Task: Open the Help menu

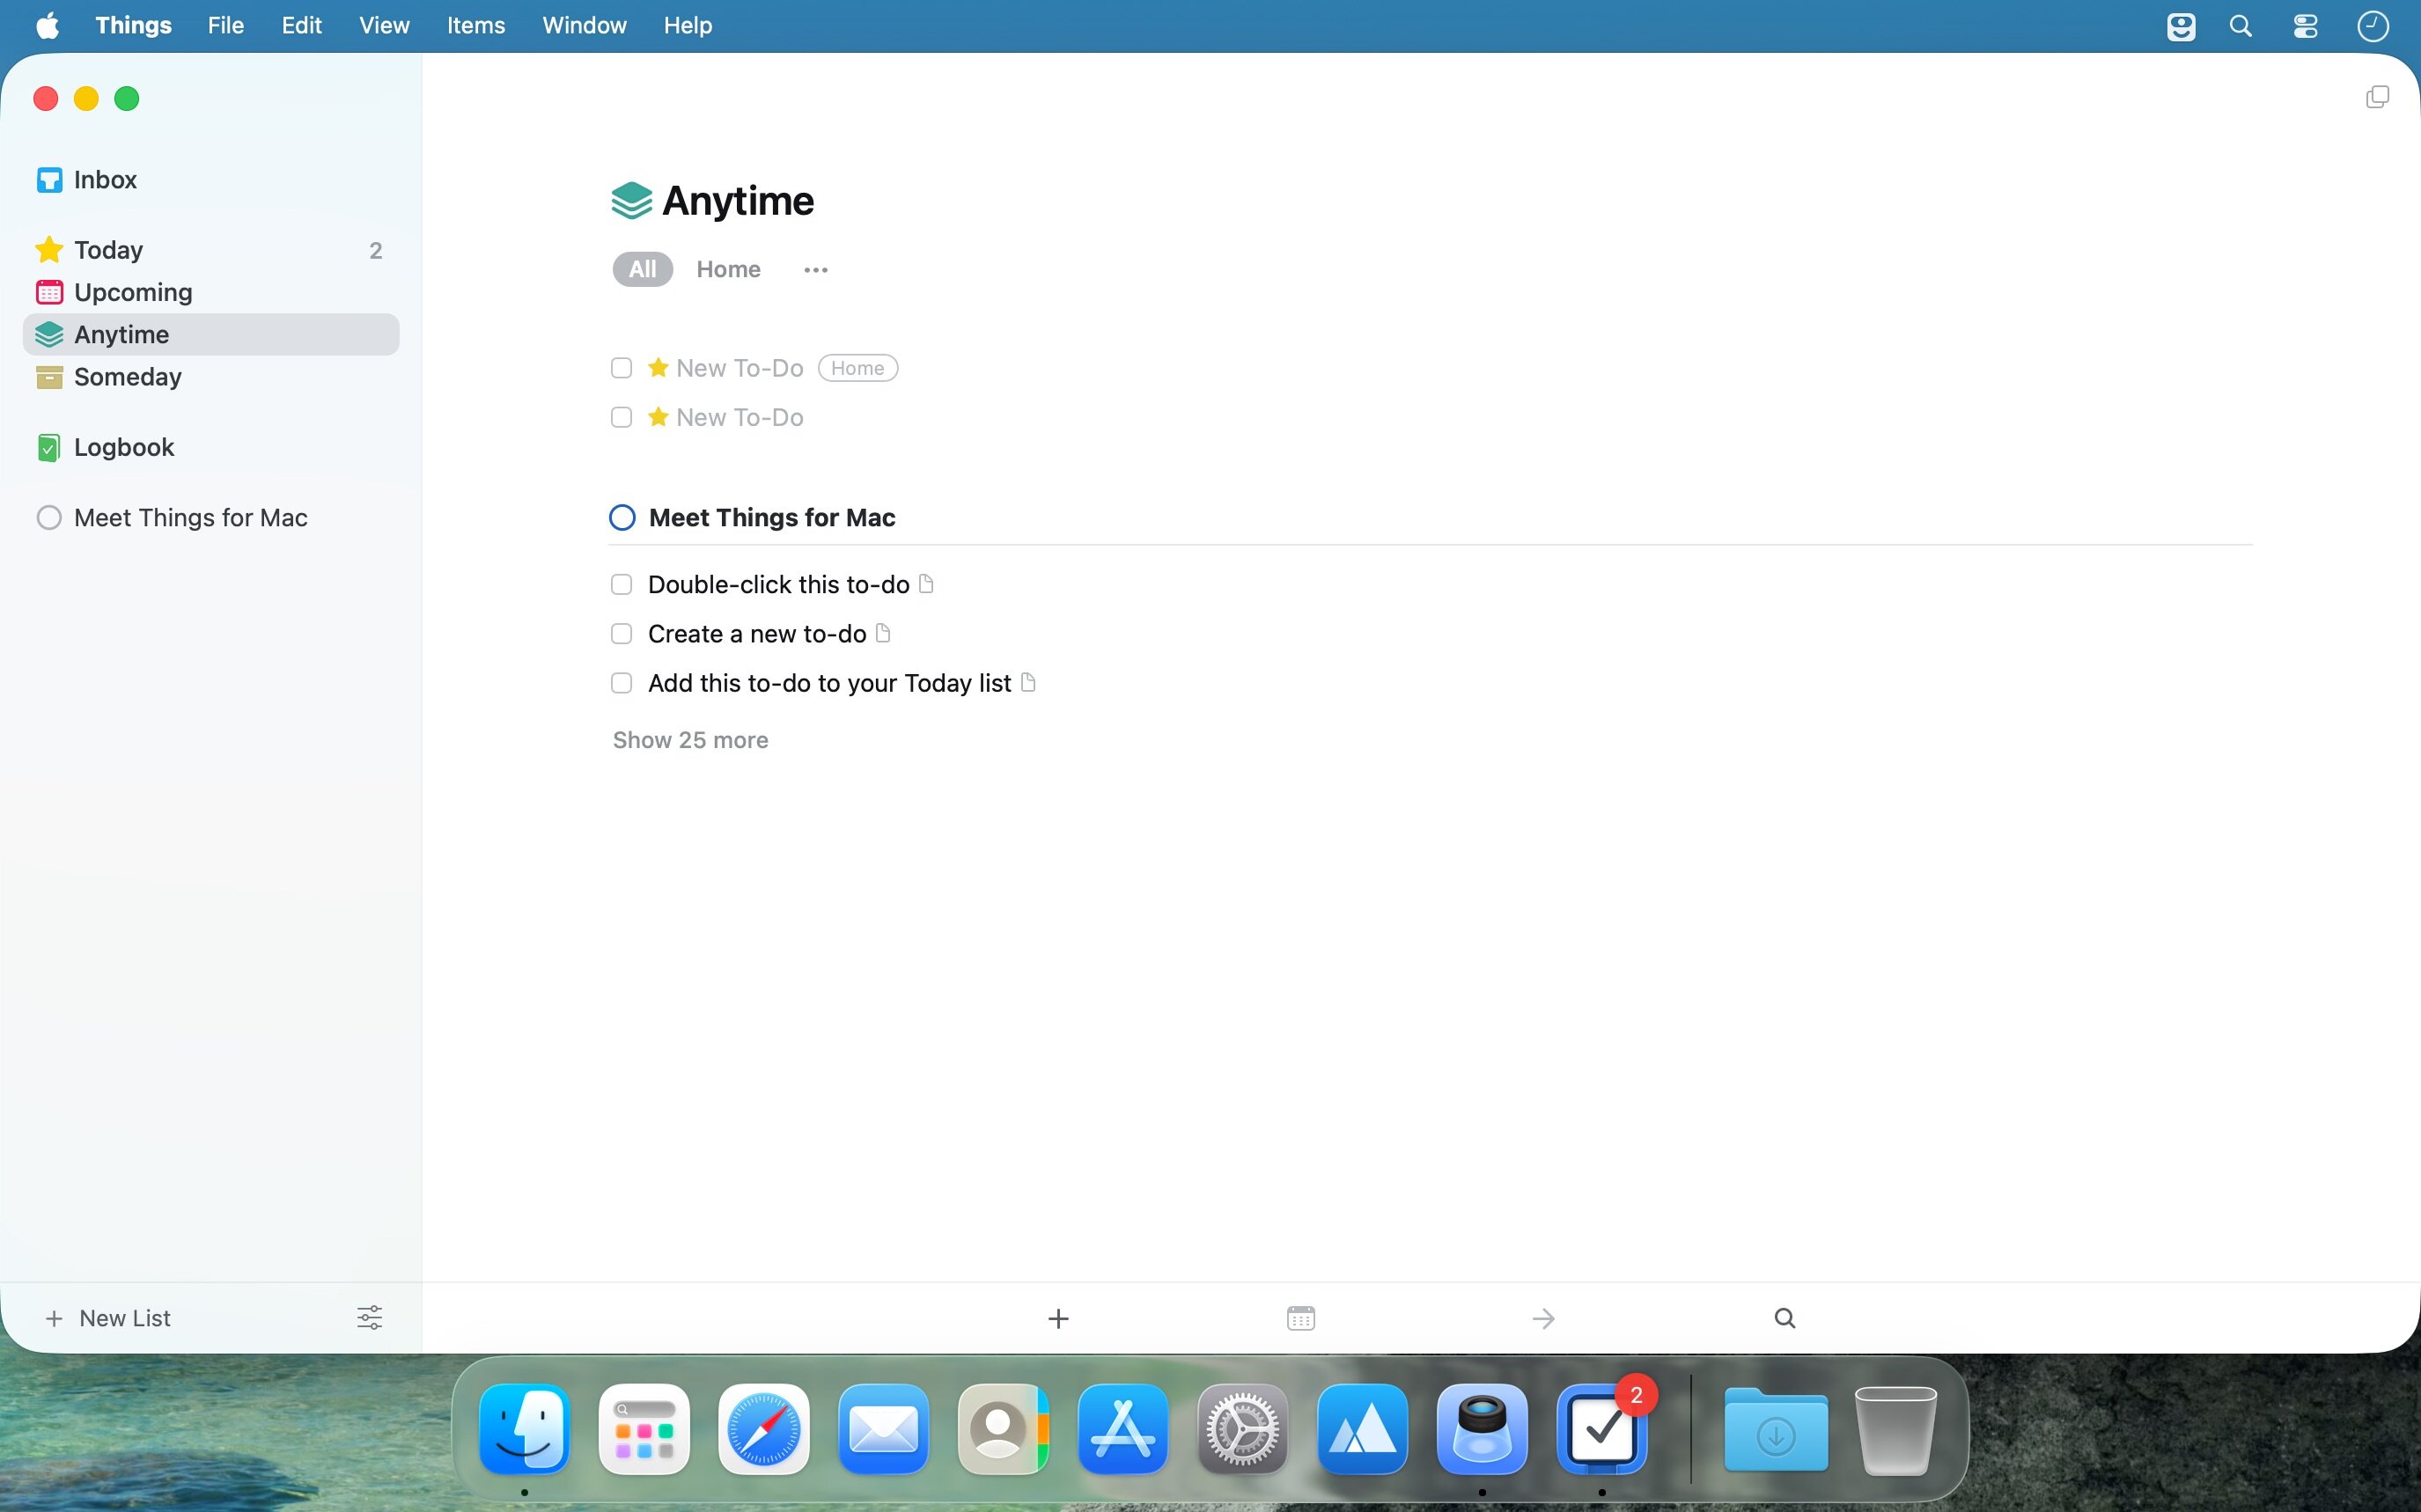Action: (688, 25)
